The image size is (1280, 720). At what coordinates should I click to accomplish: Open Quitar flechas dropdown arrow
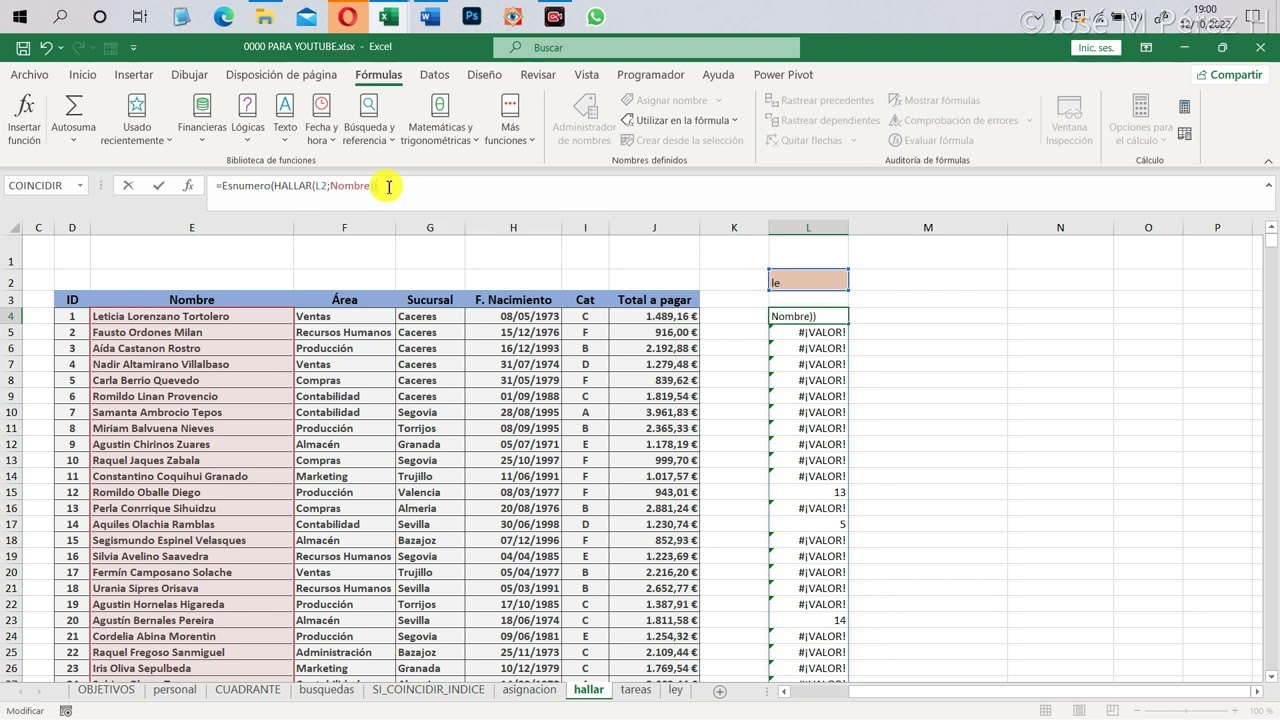tap(851, 140)
